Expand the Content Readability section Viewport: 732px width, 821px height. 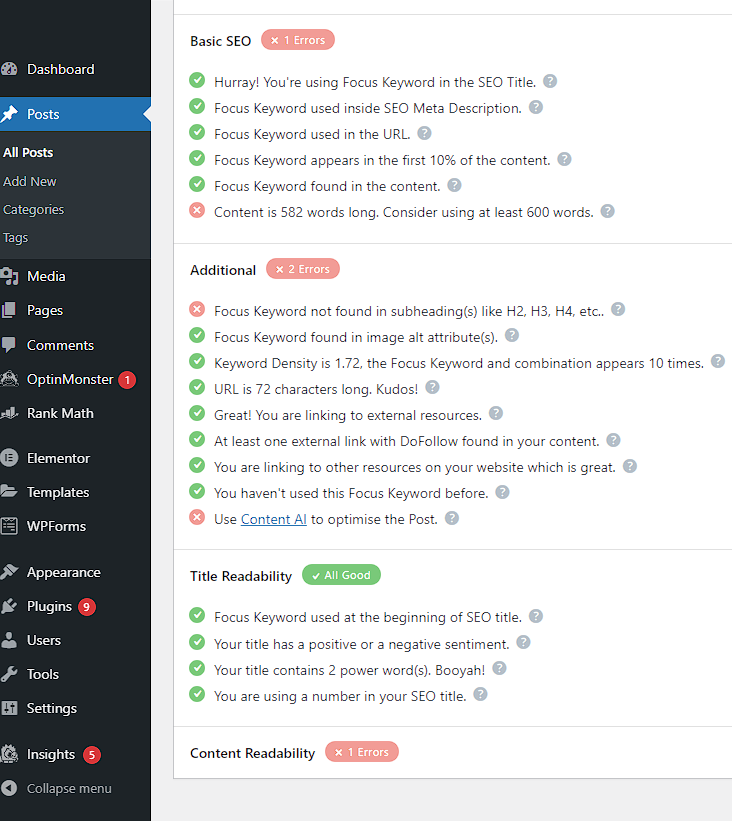[252, 753]
